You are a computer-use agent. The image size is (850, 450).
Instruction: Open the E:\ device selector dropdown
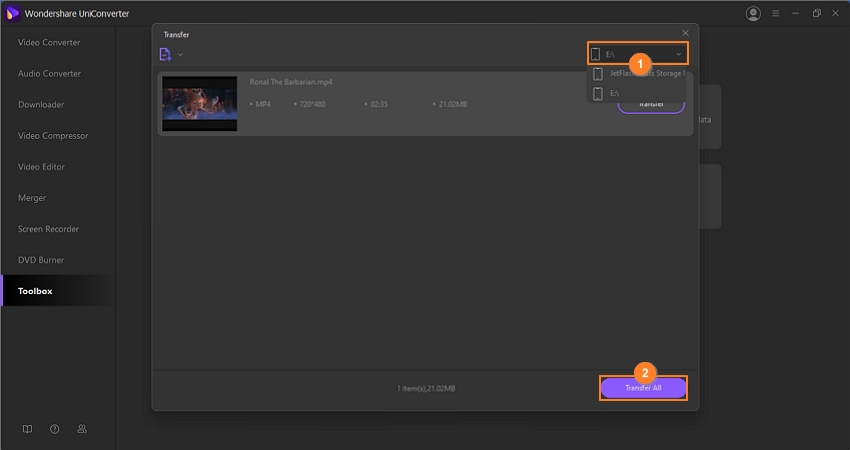pyautogui.click(x=638, y=54)
